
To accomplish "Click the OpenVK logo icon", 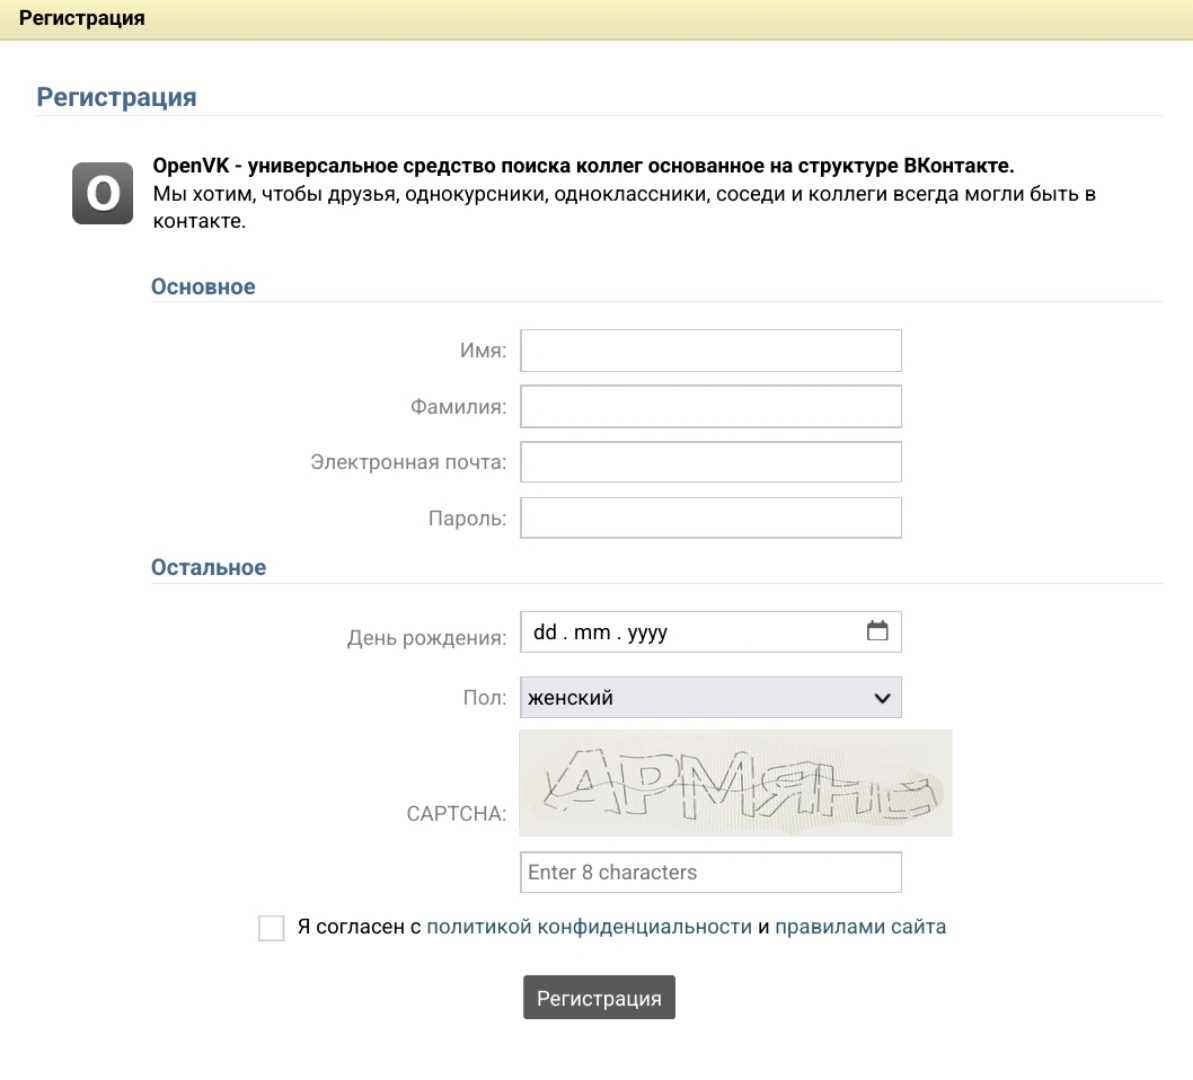I will tap(102, 193).
